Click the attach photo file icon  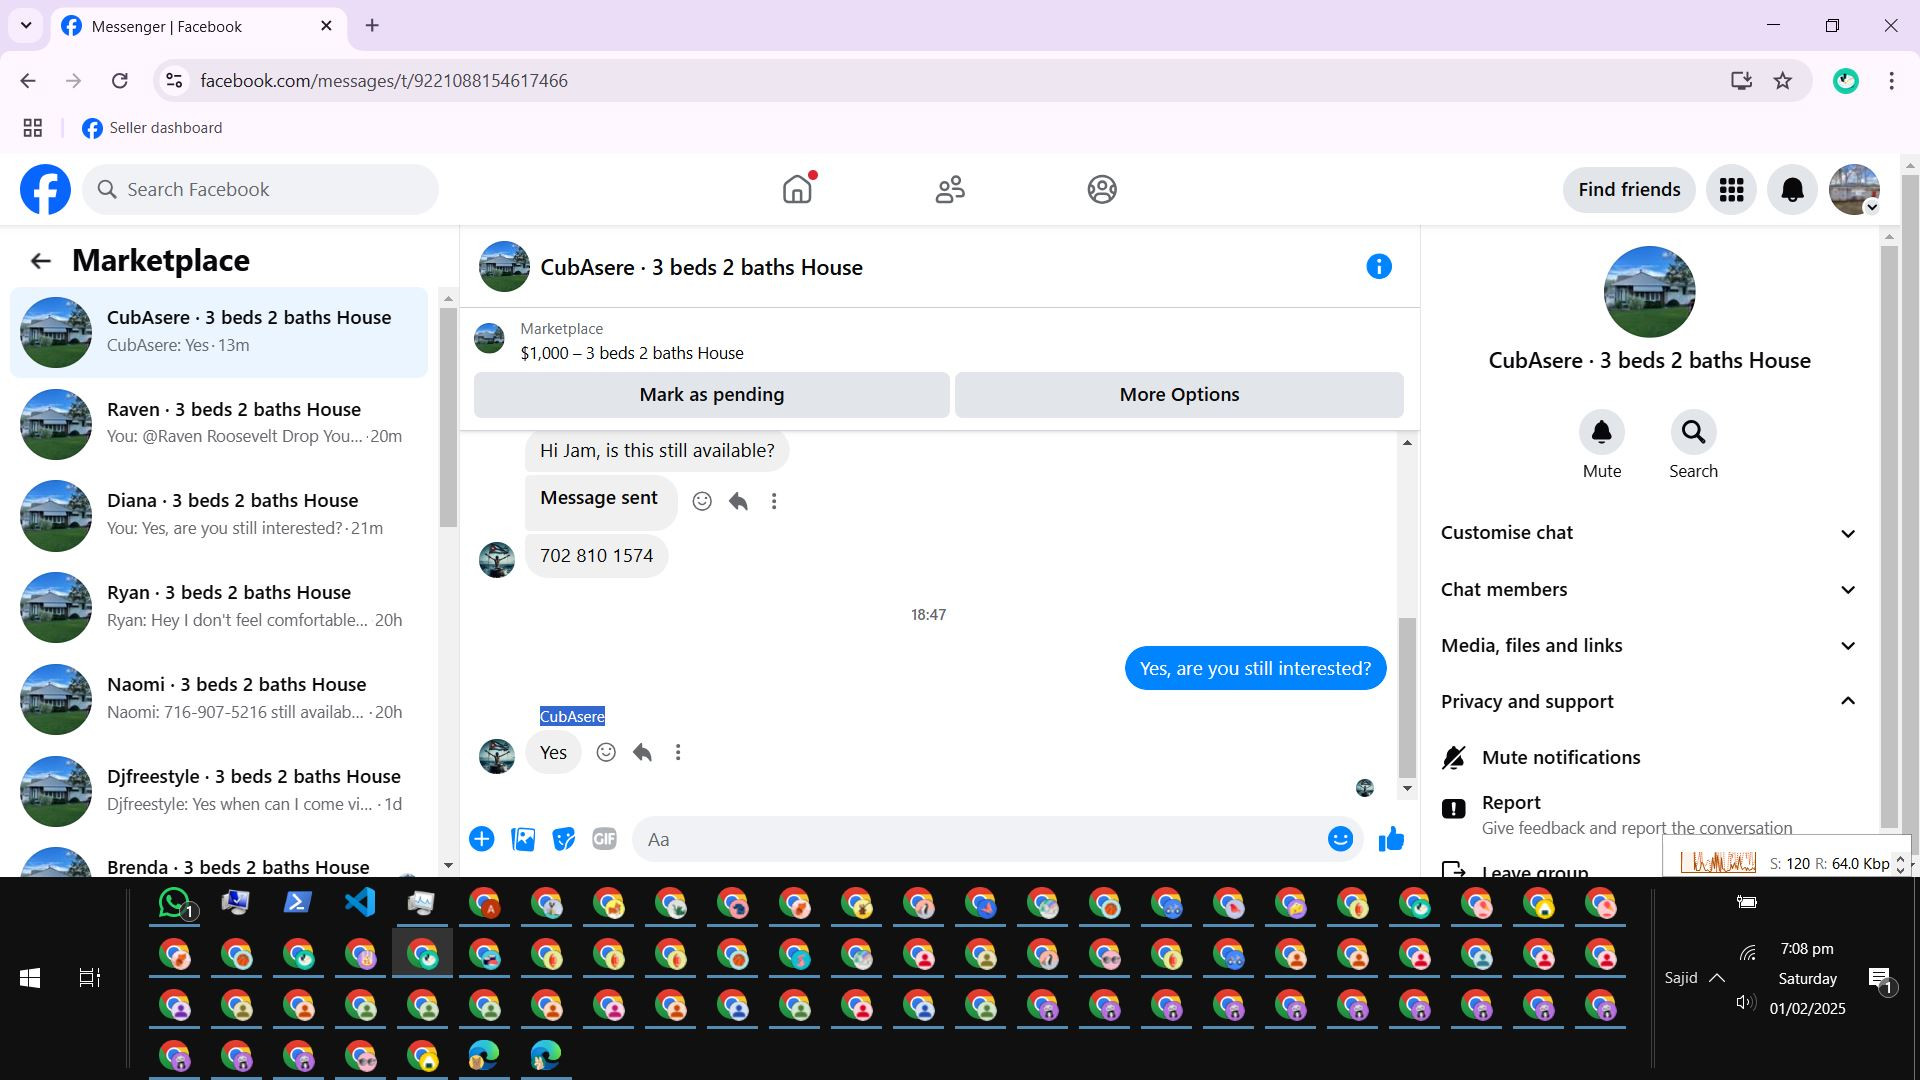pos(523,839)
